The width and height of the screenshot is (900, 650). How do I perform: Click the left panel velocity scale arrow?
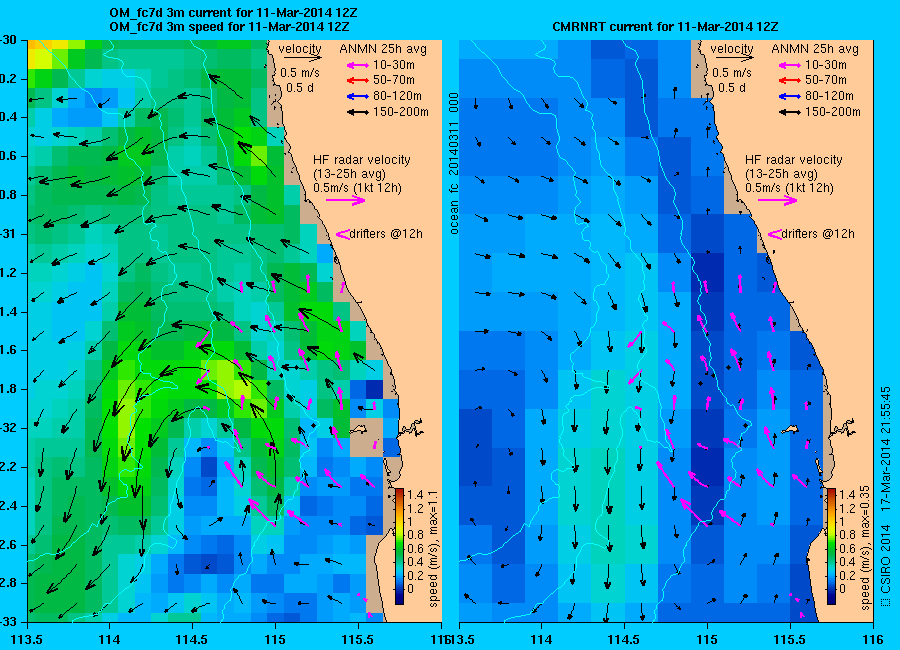click(x=302, y=58)
